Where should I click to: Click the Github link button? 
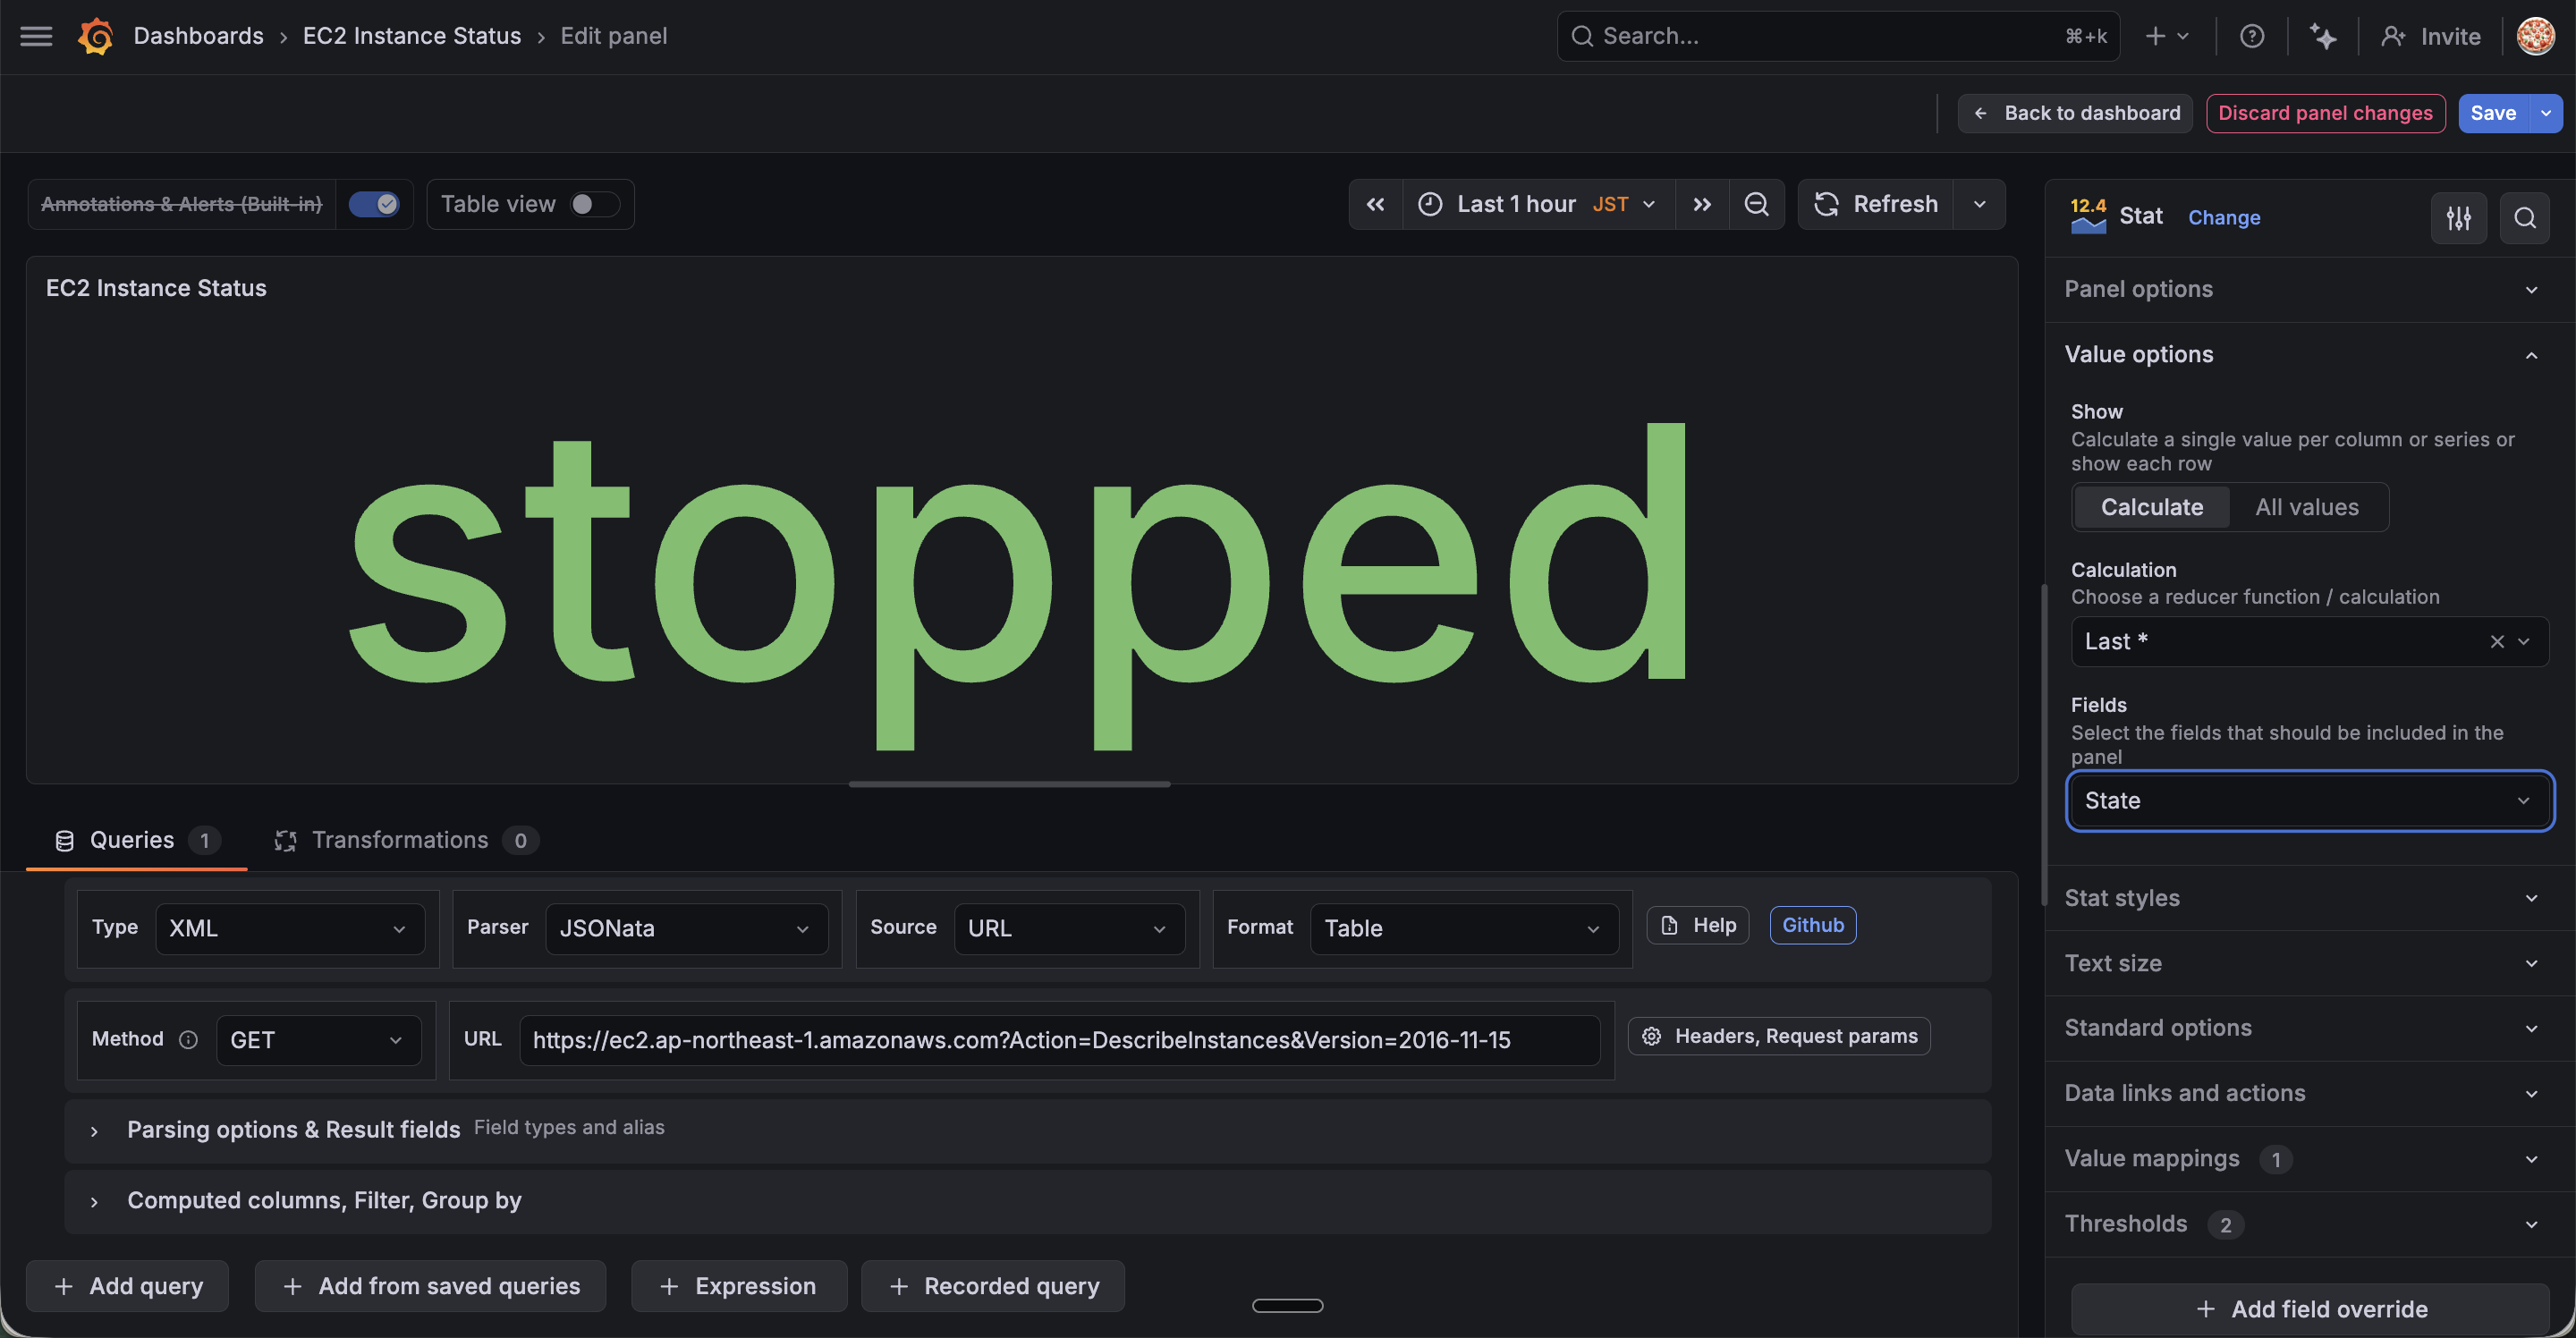[x=1812, y=925]
